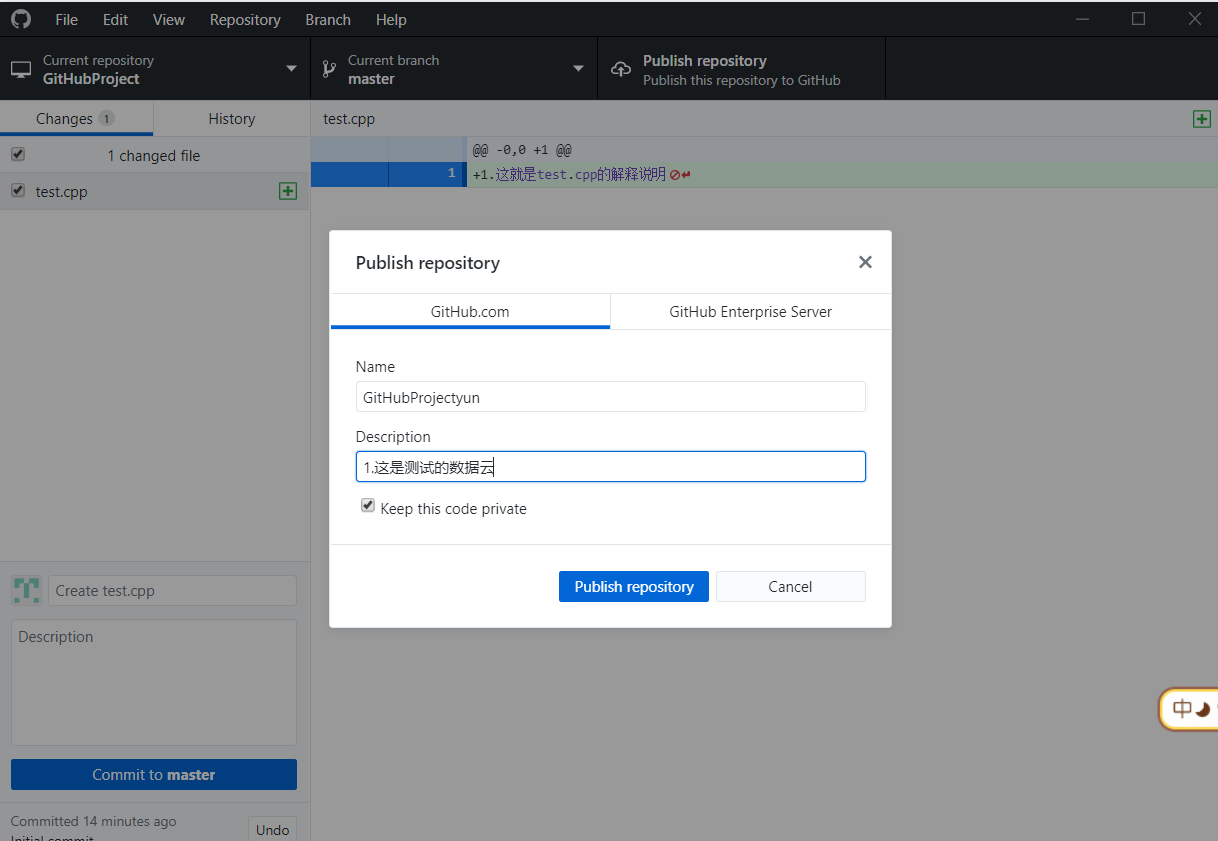Open the Branch menu
The height and width of the screenshot is (841, 1218).
click(x=328, y=19)
